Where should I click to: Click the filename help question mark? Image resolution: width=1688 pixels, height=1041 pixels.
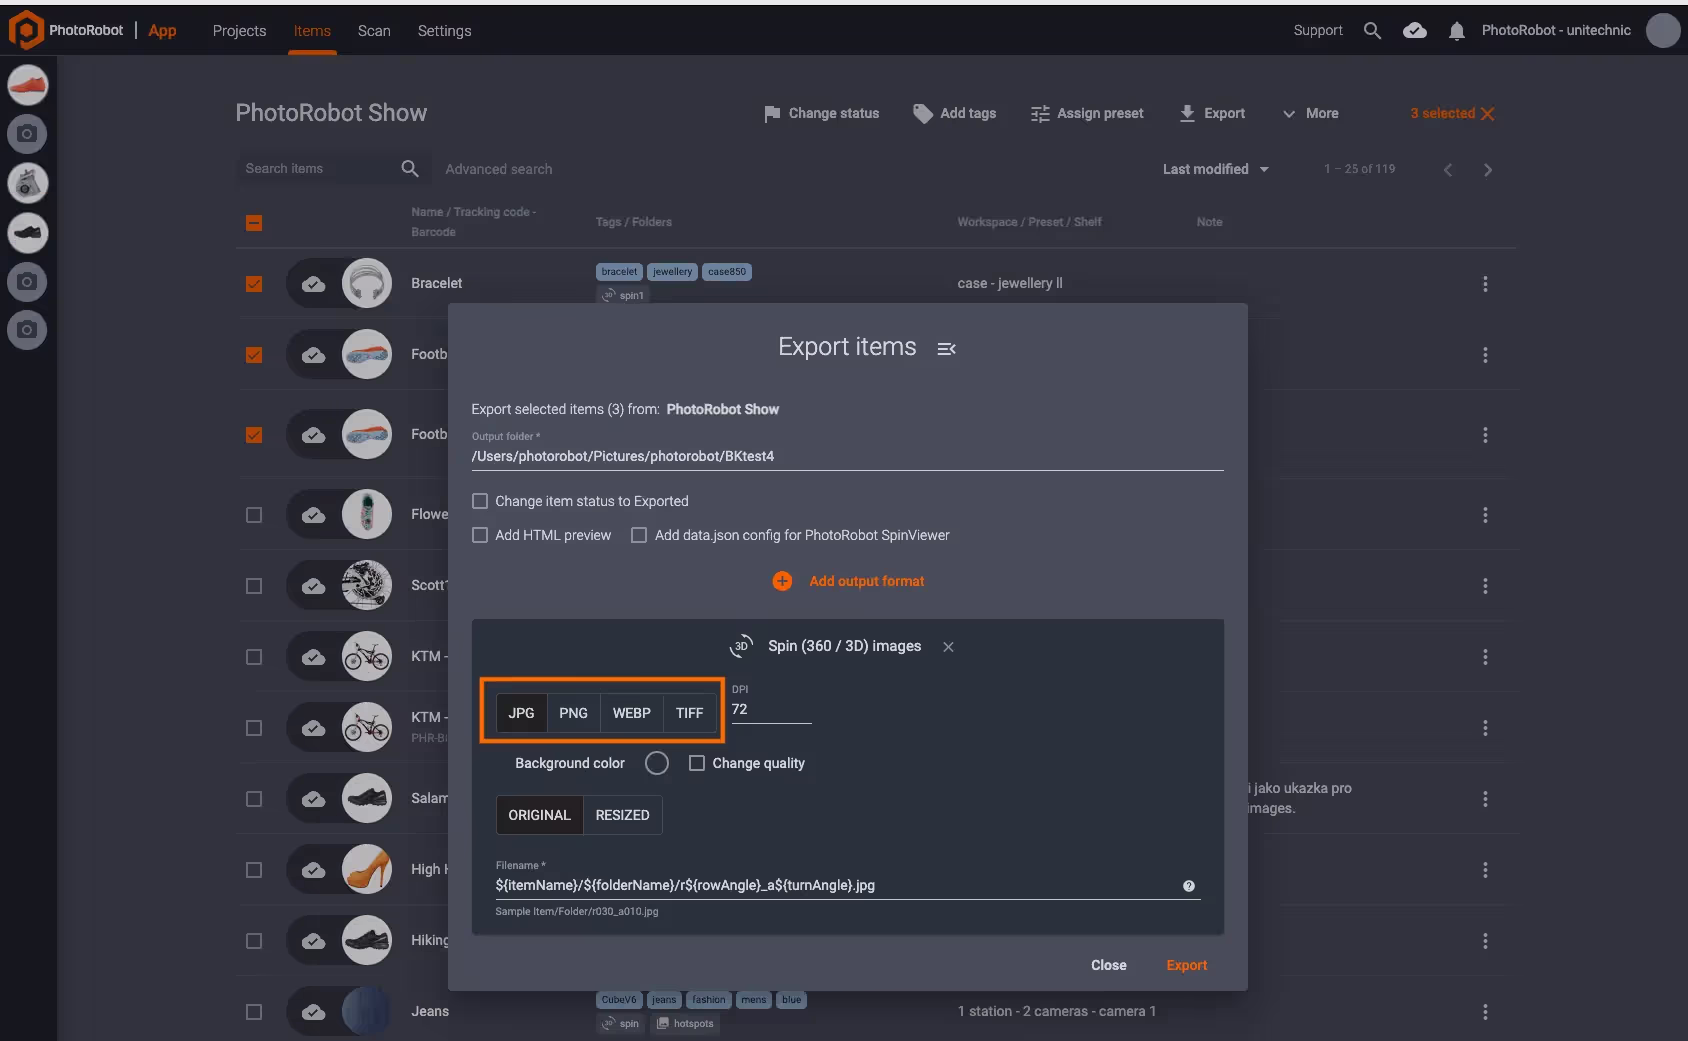pyautogui.click(x=1189, y=886)
